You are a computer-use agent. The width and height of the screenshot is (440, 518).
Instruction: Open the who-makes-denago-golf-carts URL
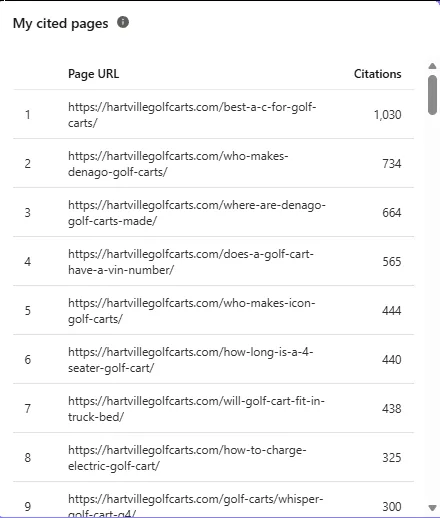click(178, 164)
